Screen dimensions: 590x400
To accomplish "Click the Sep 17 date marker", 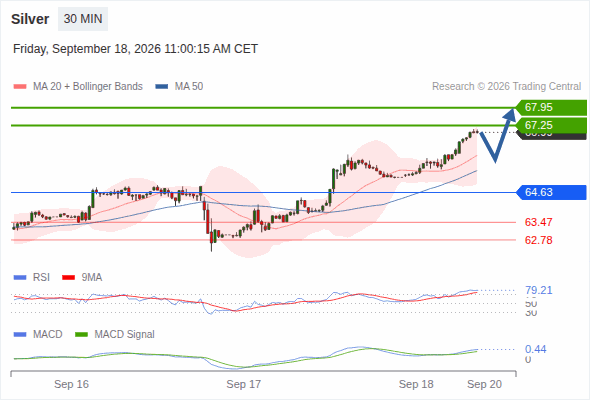I will coord(243,384).
